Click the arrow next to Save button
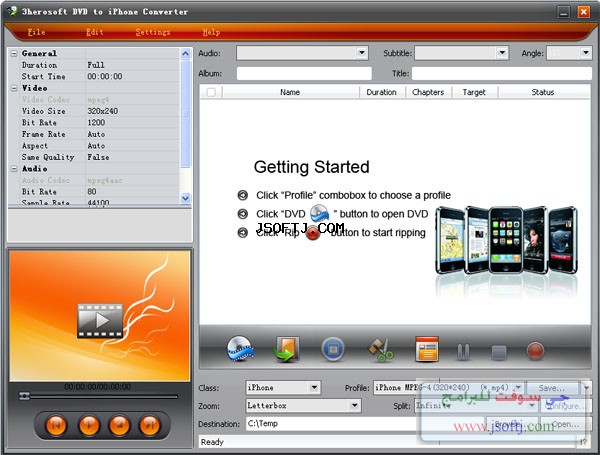600x455 pixels. point(586,388)
